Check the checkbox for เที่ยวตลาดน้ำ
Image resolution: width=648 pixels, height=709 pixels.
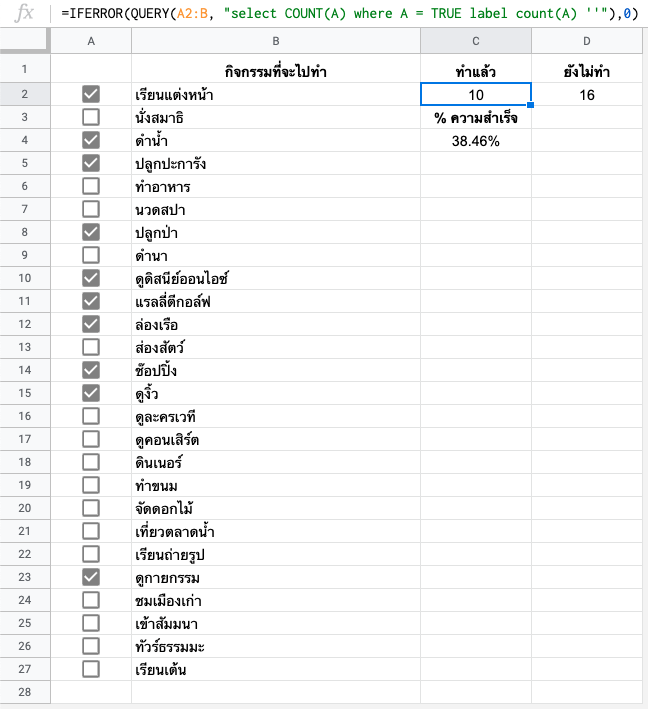click(91, 531)
